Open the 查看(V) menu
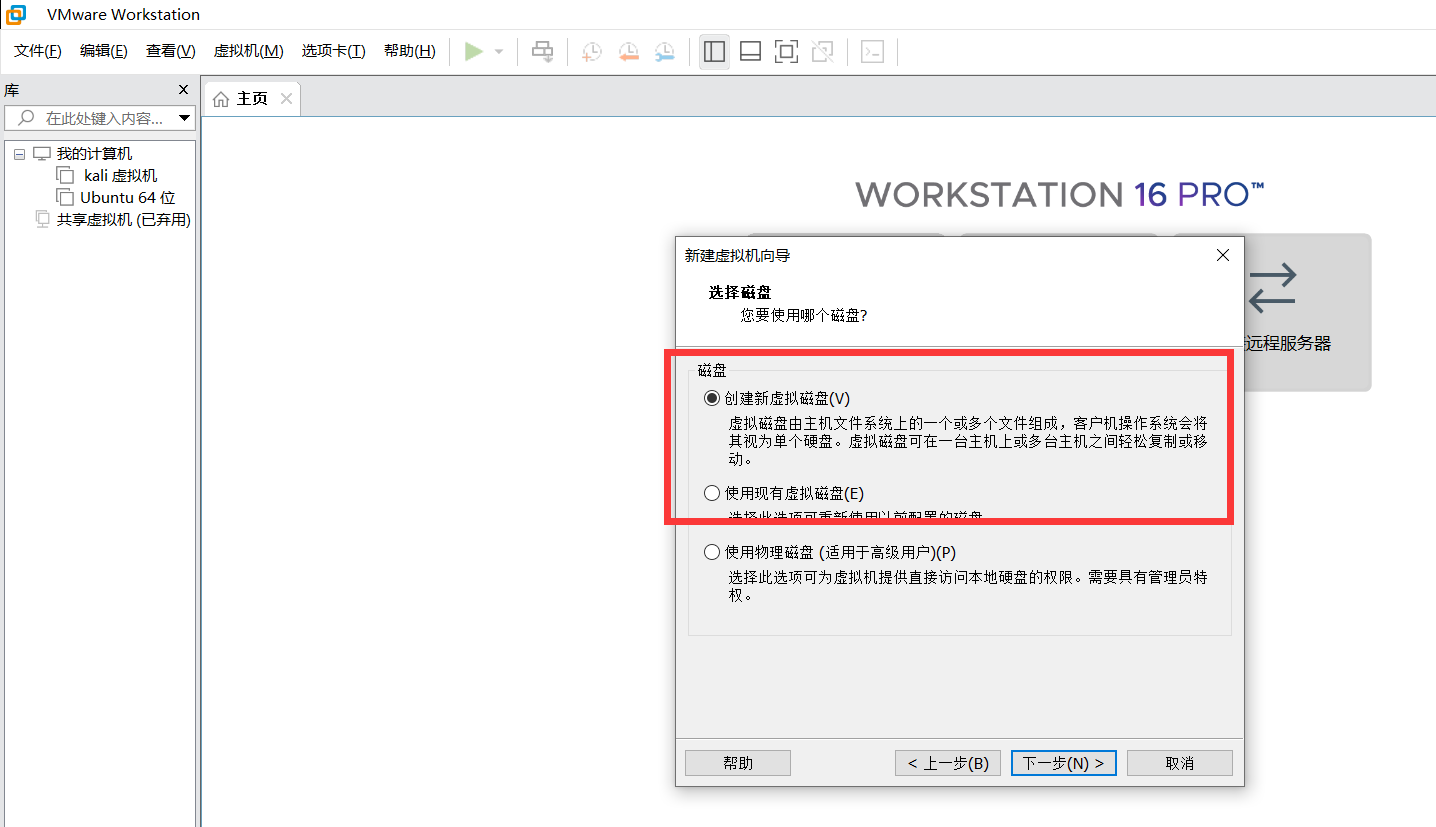 pyautogui.click(x=171, y=51)
